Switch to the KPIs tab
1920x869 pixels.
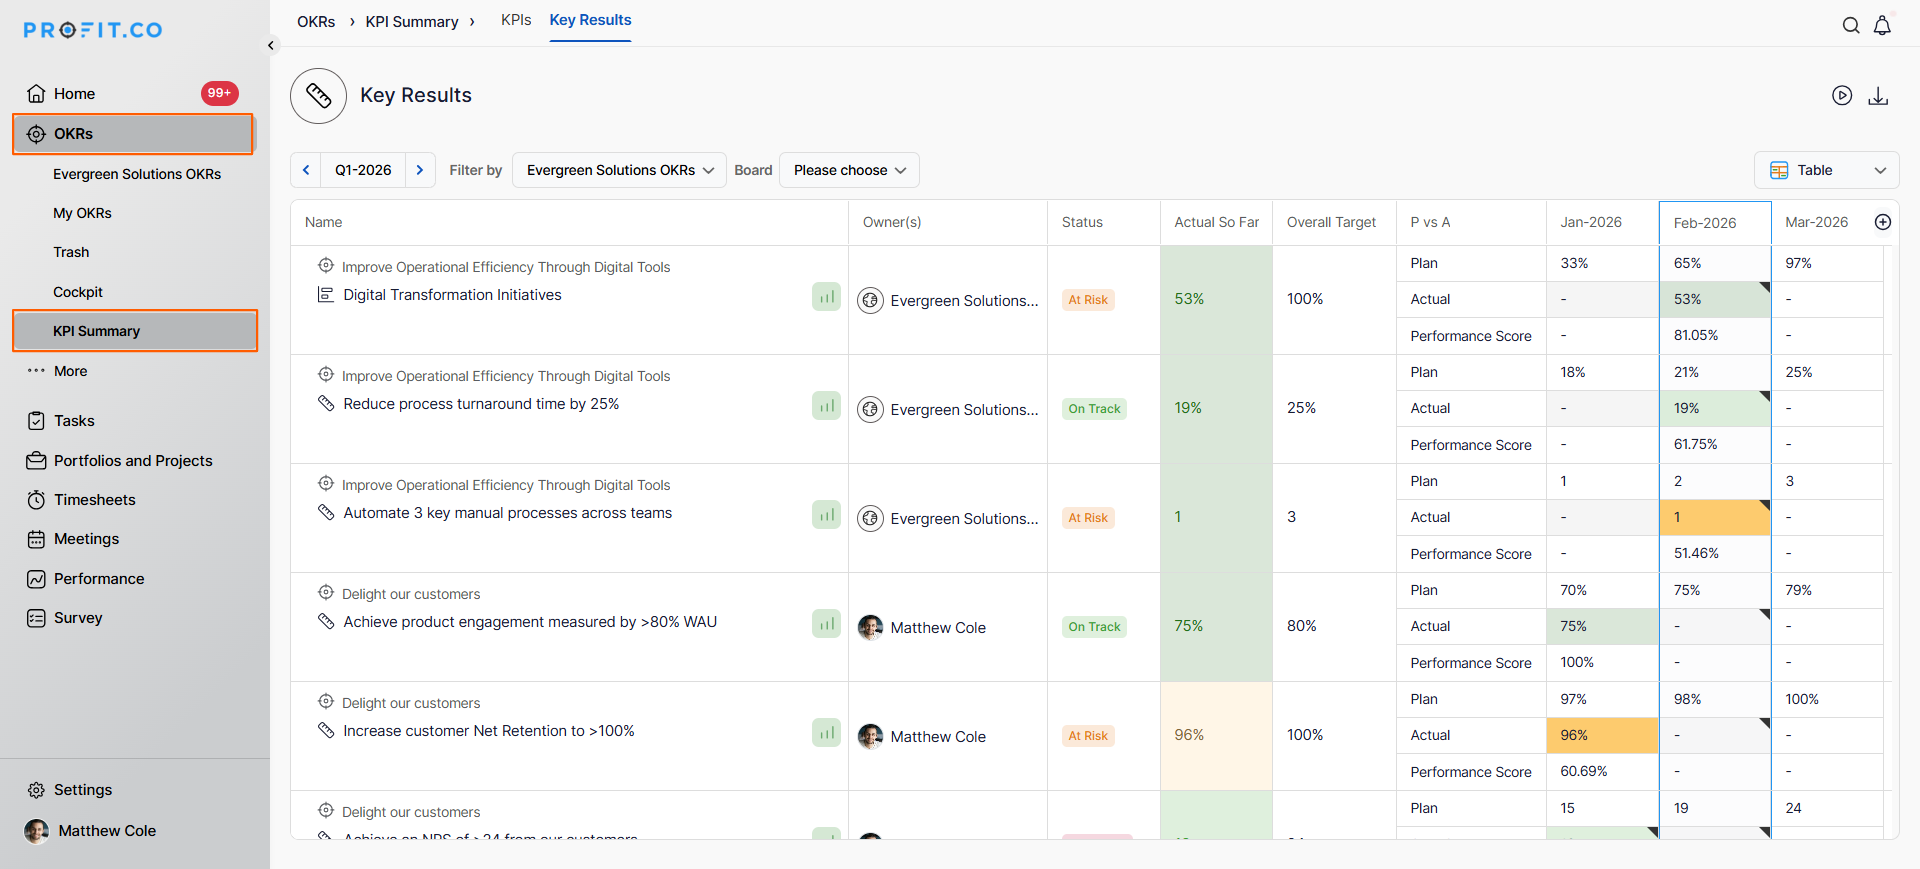coord(516,20)
